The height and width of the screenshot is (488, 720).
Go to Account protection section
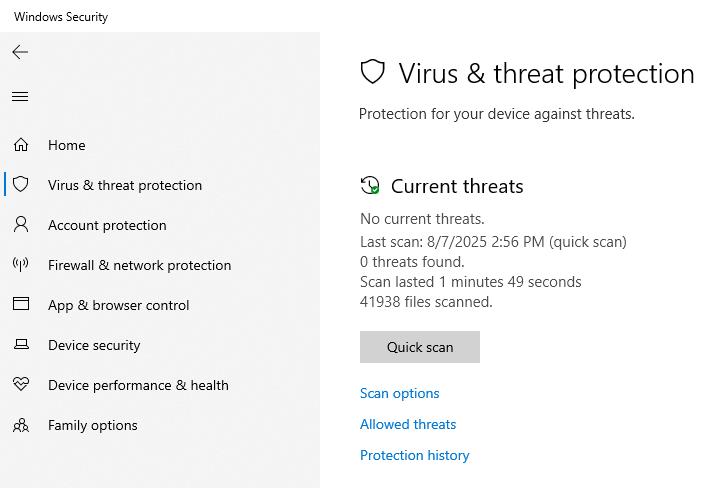(x=107, y=225)
